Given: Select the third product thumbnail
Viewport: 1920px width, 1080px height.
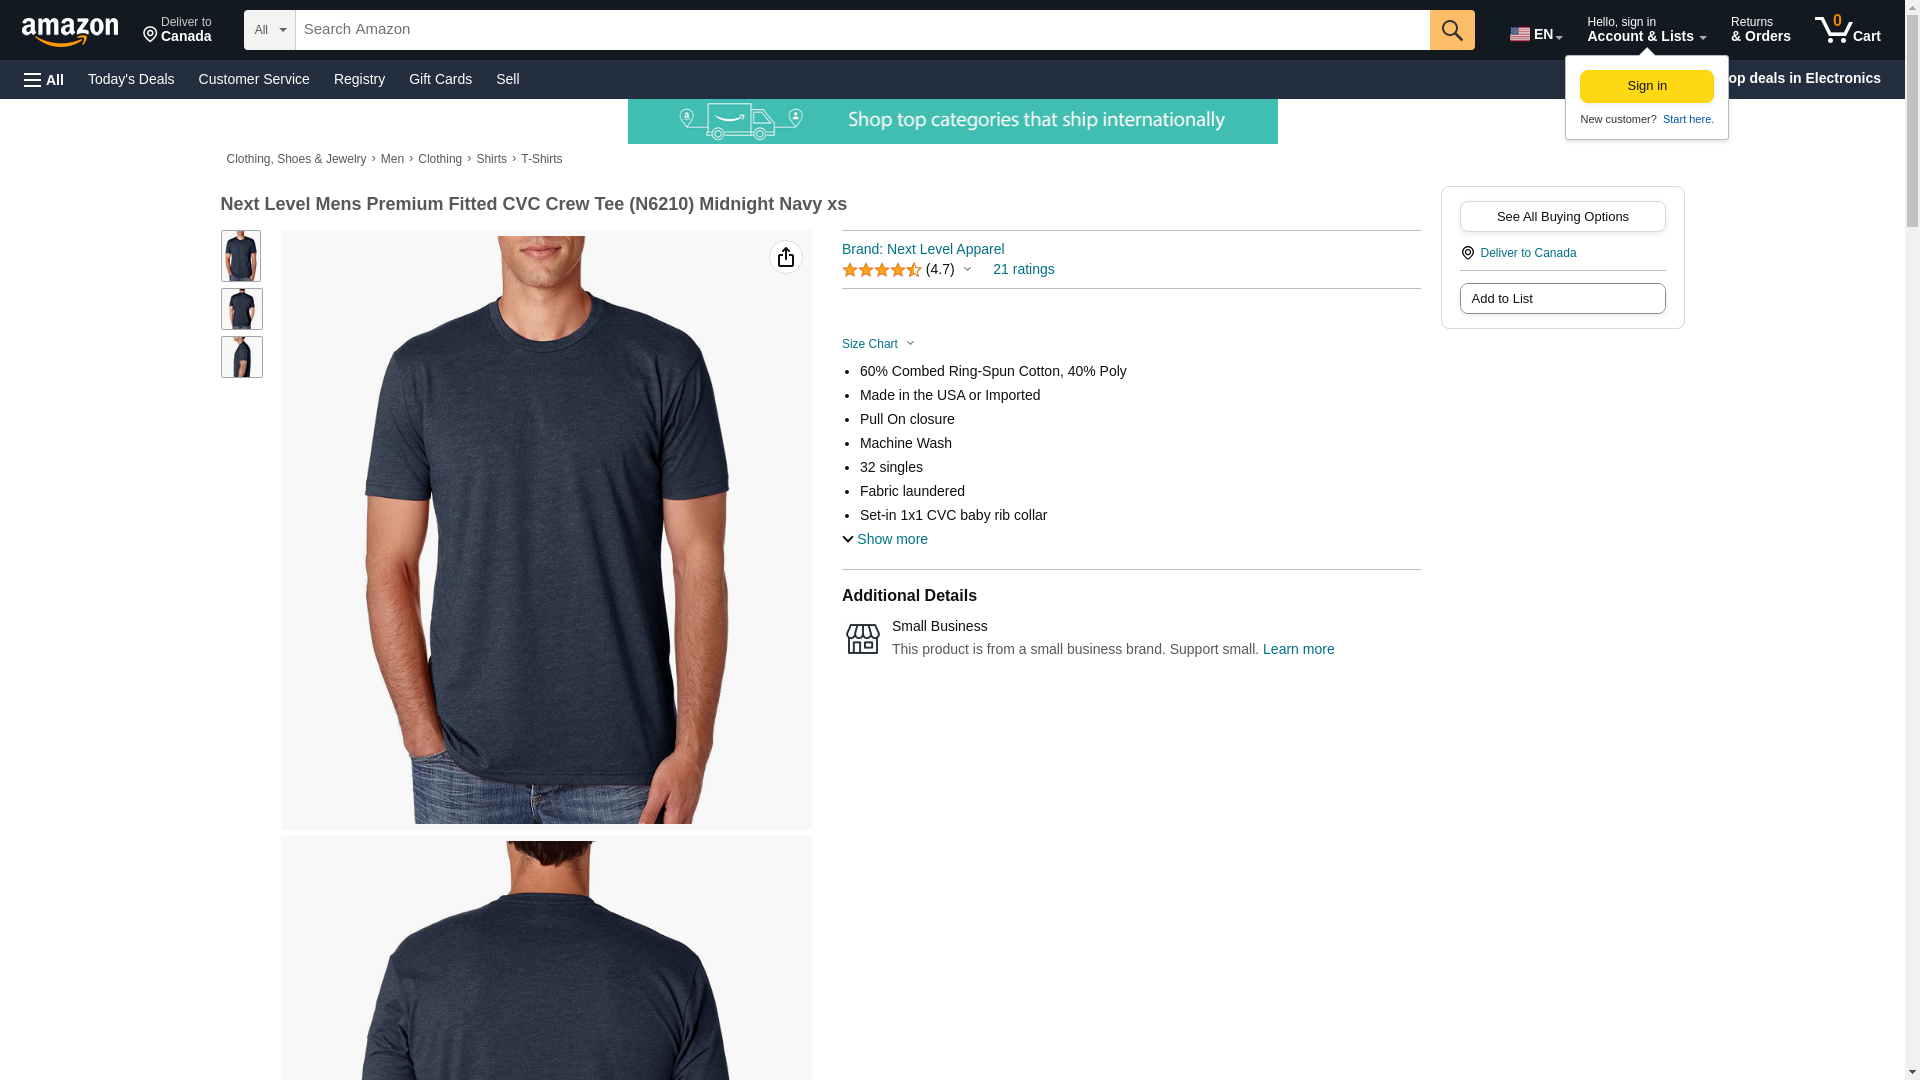Looking at the screenshot, I should pos(241,357).
